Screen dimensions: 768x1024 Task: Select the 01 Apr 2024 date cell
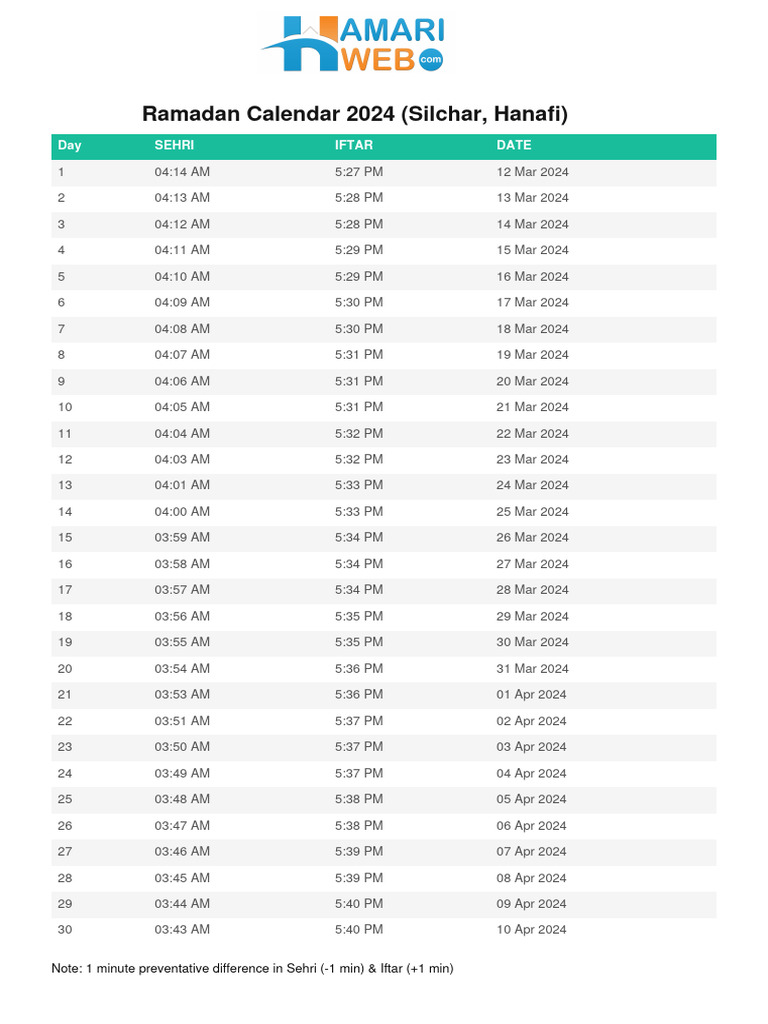click(x=531, y=694)
